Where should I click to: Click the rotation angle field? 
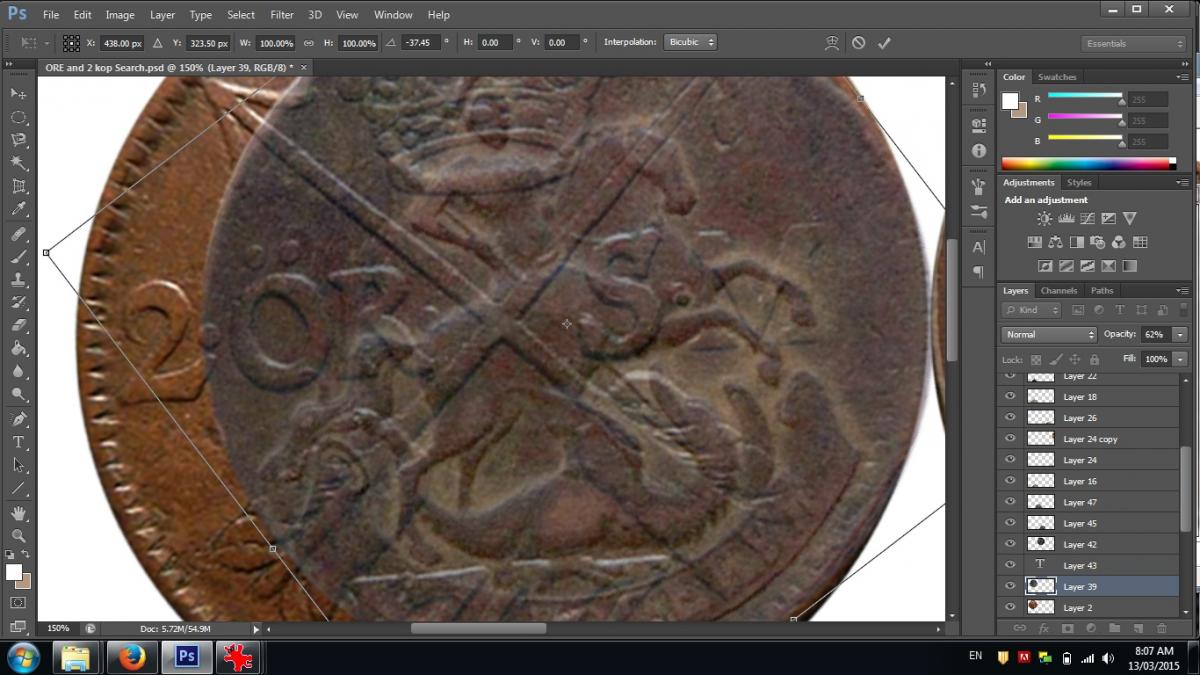(x=420, y=43)
